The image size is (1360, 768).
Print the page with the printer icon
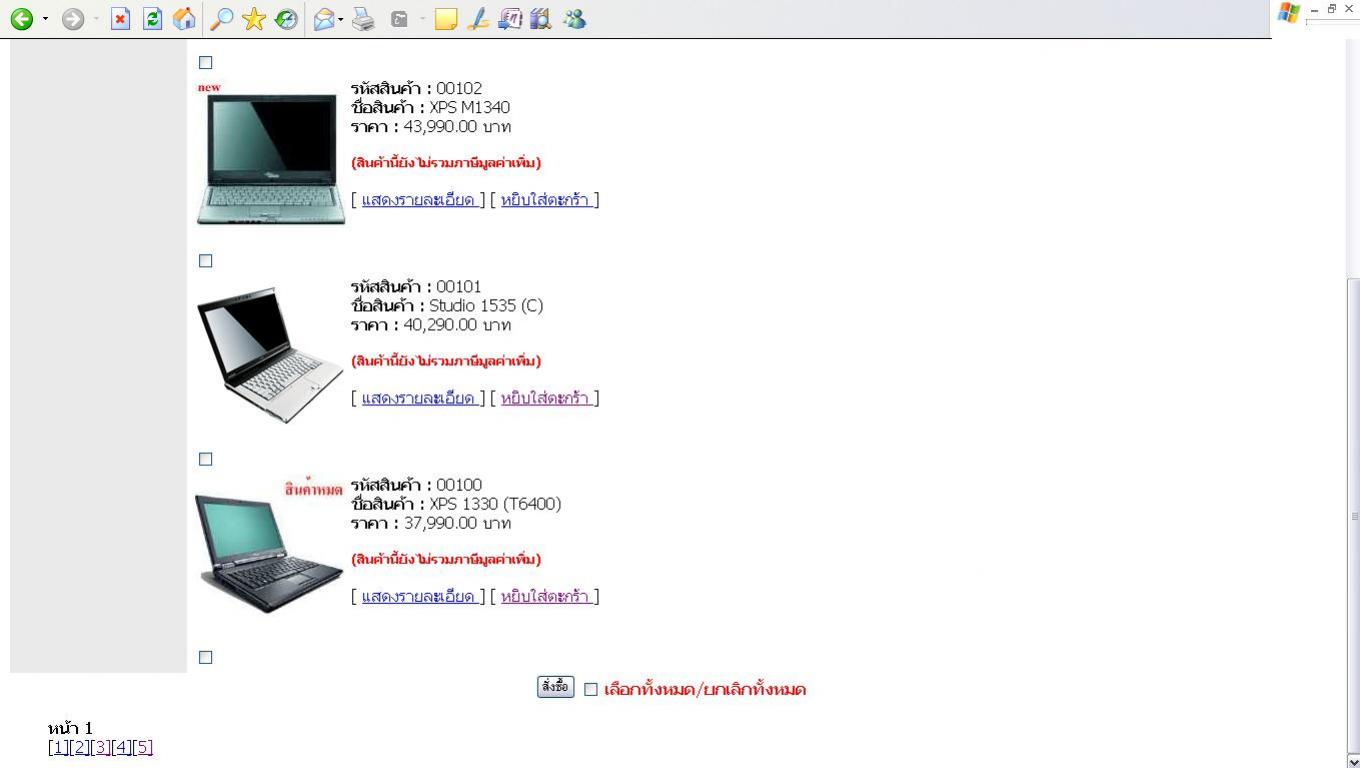pyautogui.click(x=363, y=19)
